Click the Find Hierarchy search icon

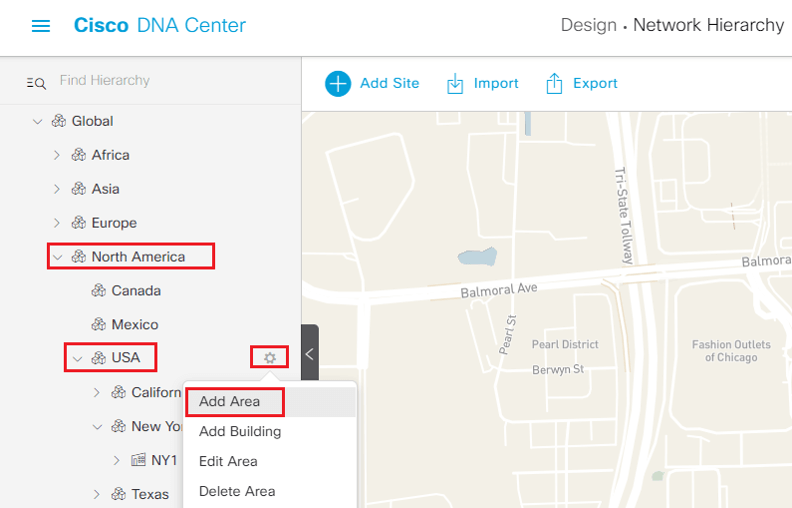click(36, 83)
